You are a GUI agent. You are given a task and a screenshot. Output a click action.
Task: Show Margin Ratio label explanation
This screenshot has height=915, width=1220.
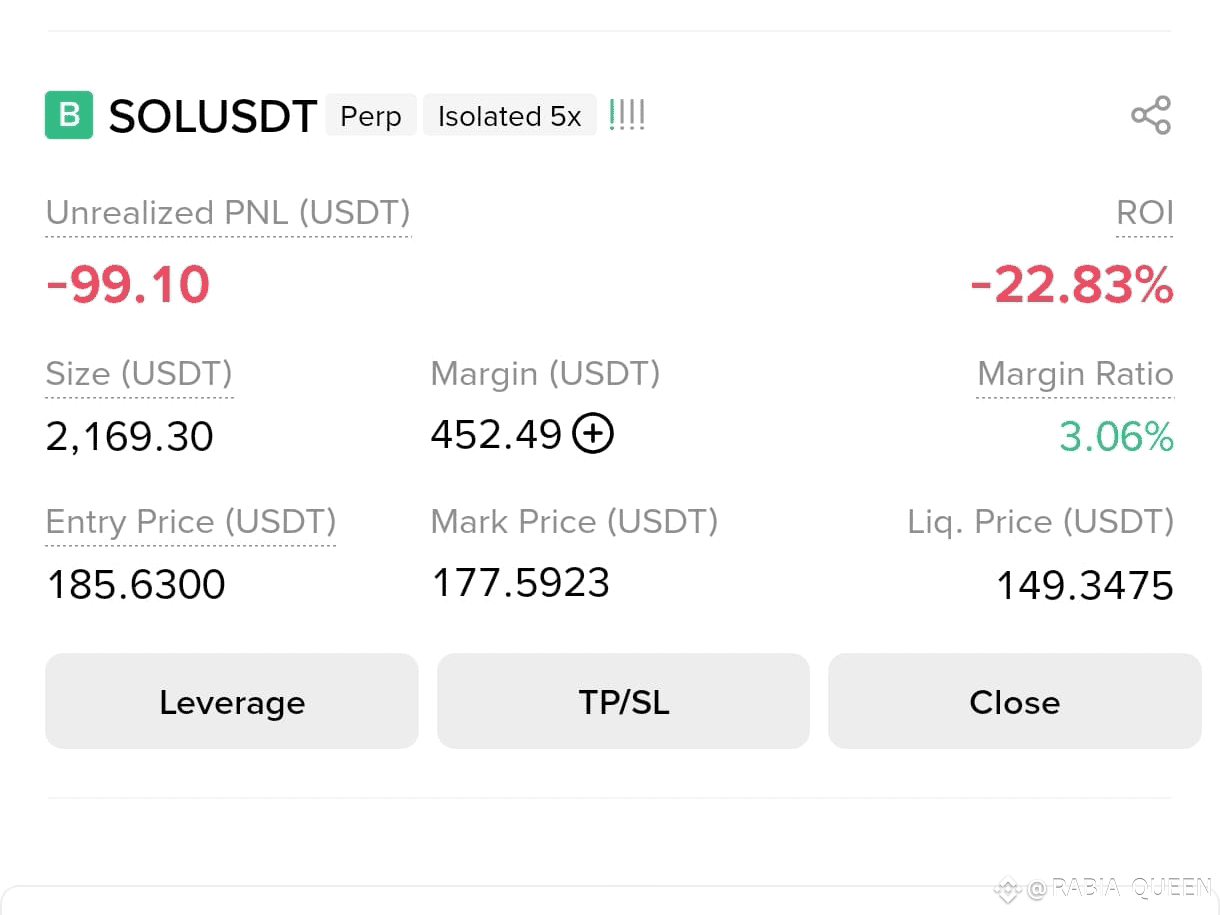coord(1075,374)
